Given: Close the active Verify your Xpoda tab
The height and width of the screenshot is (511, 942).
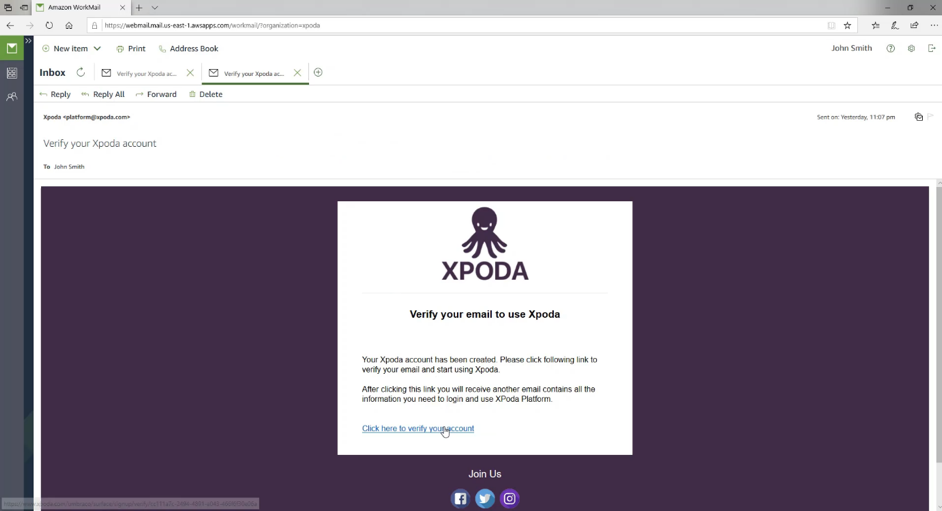Looking at the screenshot, I should pyautogui.click(x=297, y=73).
